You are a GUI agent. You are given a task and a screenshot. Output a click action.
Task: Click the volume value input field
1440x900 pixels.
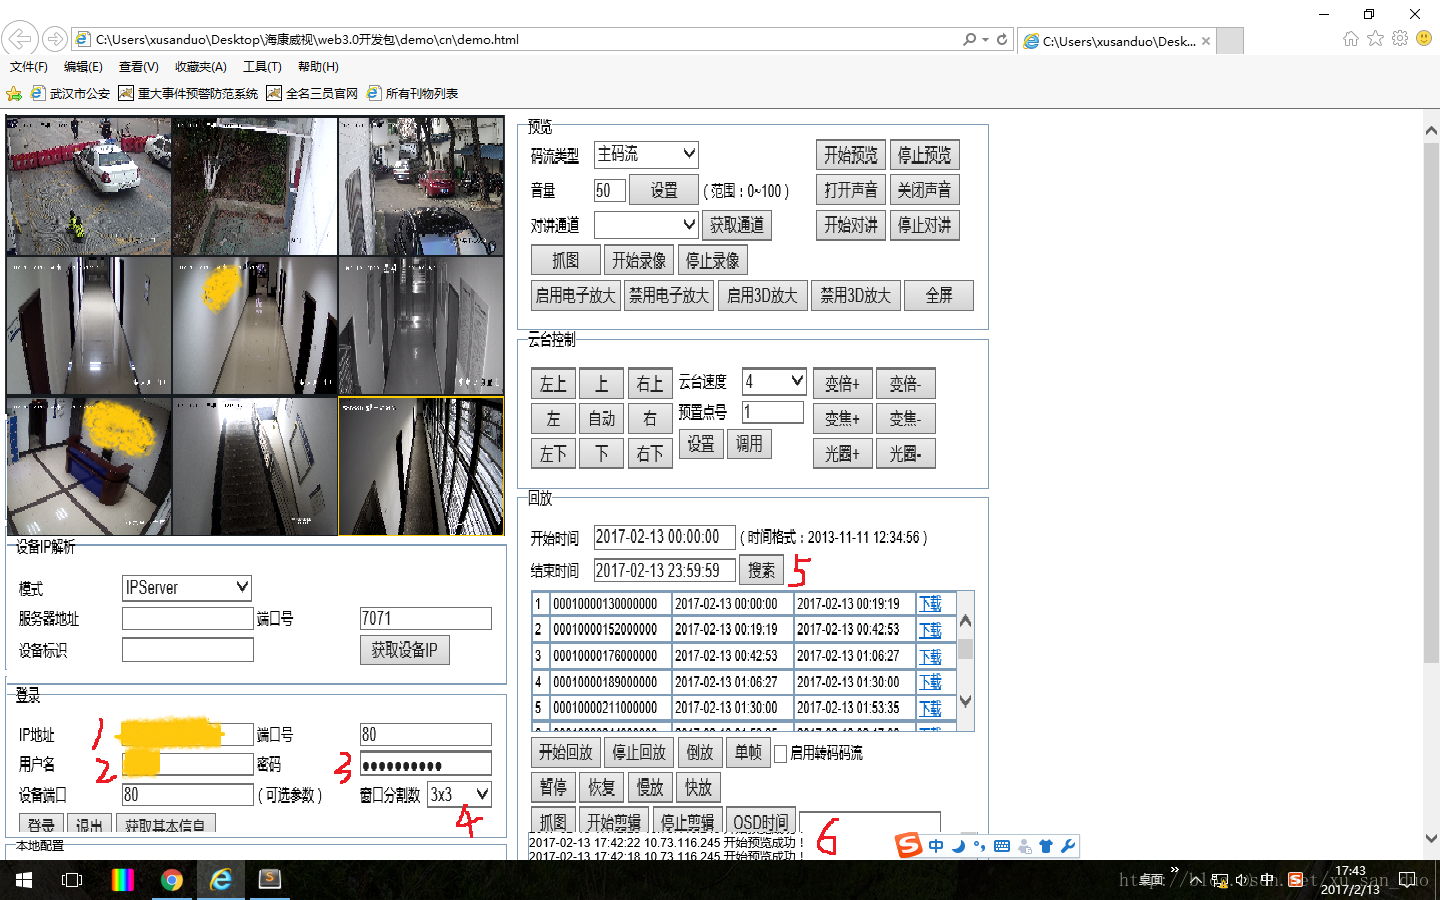[x=610, y=190]
